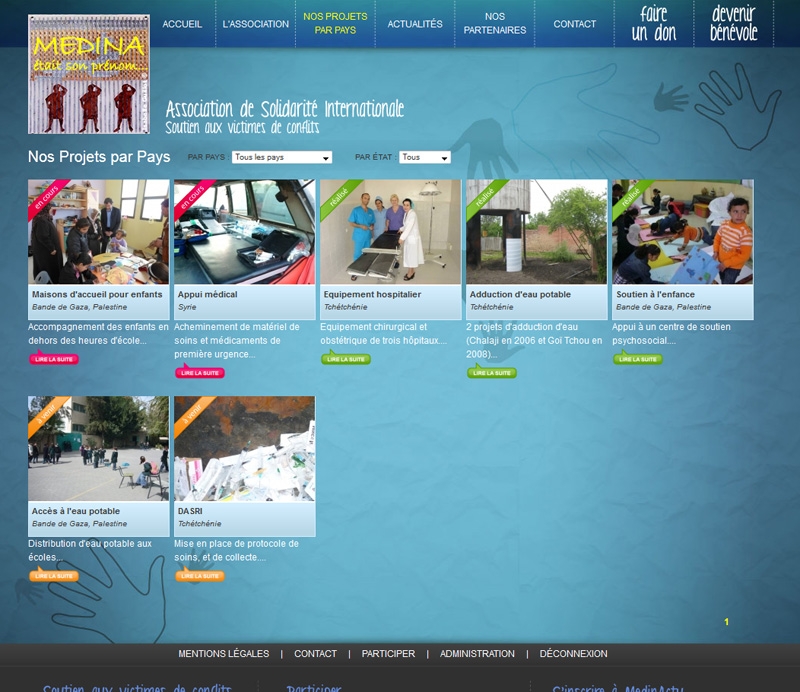Click 'Lire la suite' under Maisons d'accueil

click(x=53, y=359)
